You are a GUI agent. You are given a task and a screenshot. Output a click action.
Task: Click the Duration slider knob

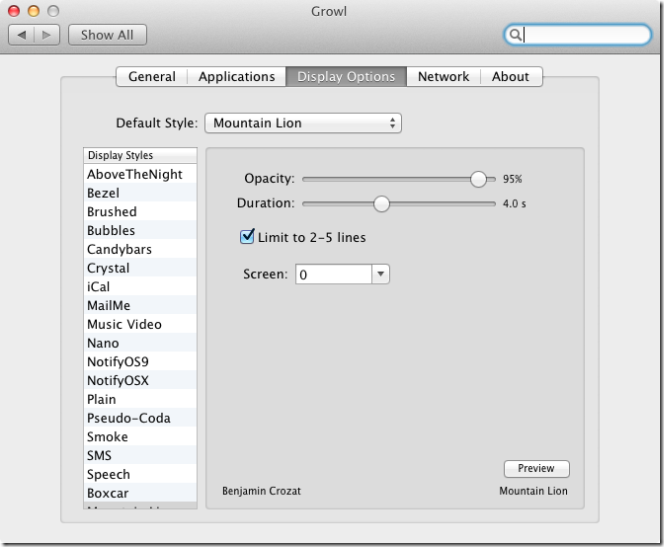pyautogui.click(x=381, y=204)
